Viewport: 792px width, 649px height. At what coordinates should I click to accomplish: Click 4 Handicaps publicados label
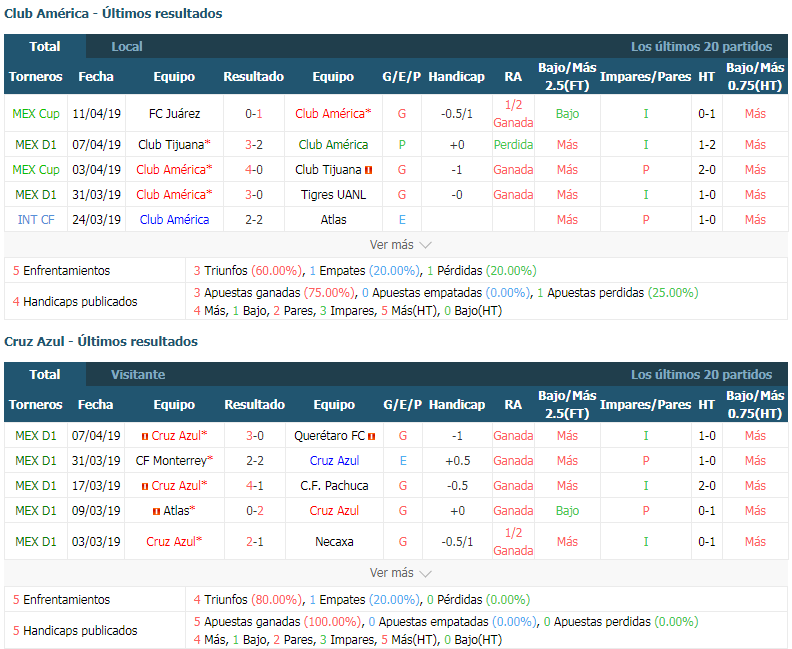pyautogui.click(x=75, y=302)
